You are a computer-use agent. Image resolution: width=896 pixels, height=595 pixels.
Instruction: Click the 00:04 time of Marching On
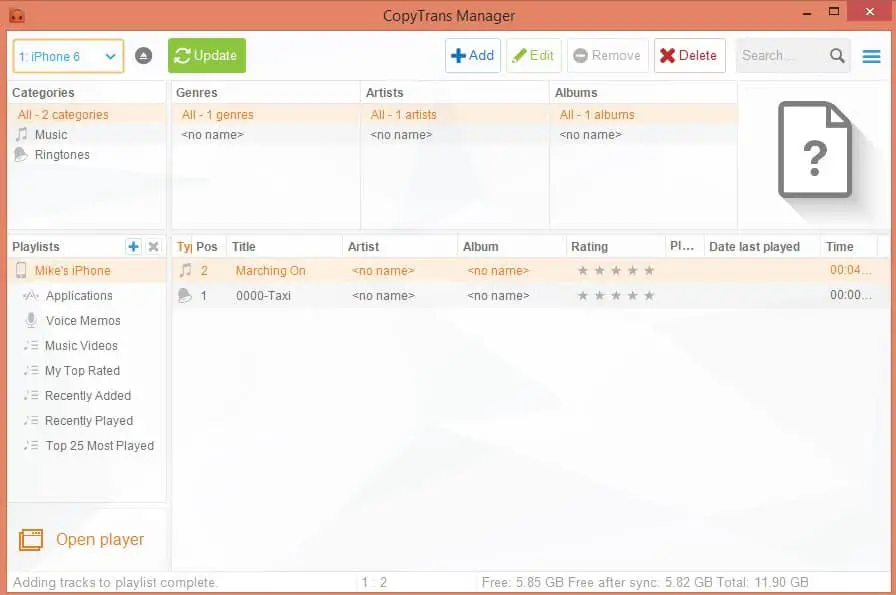click(x=851, y=270)
